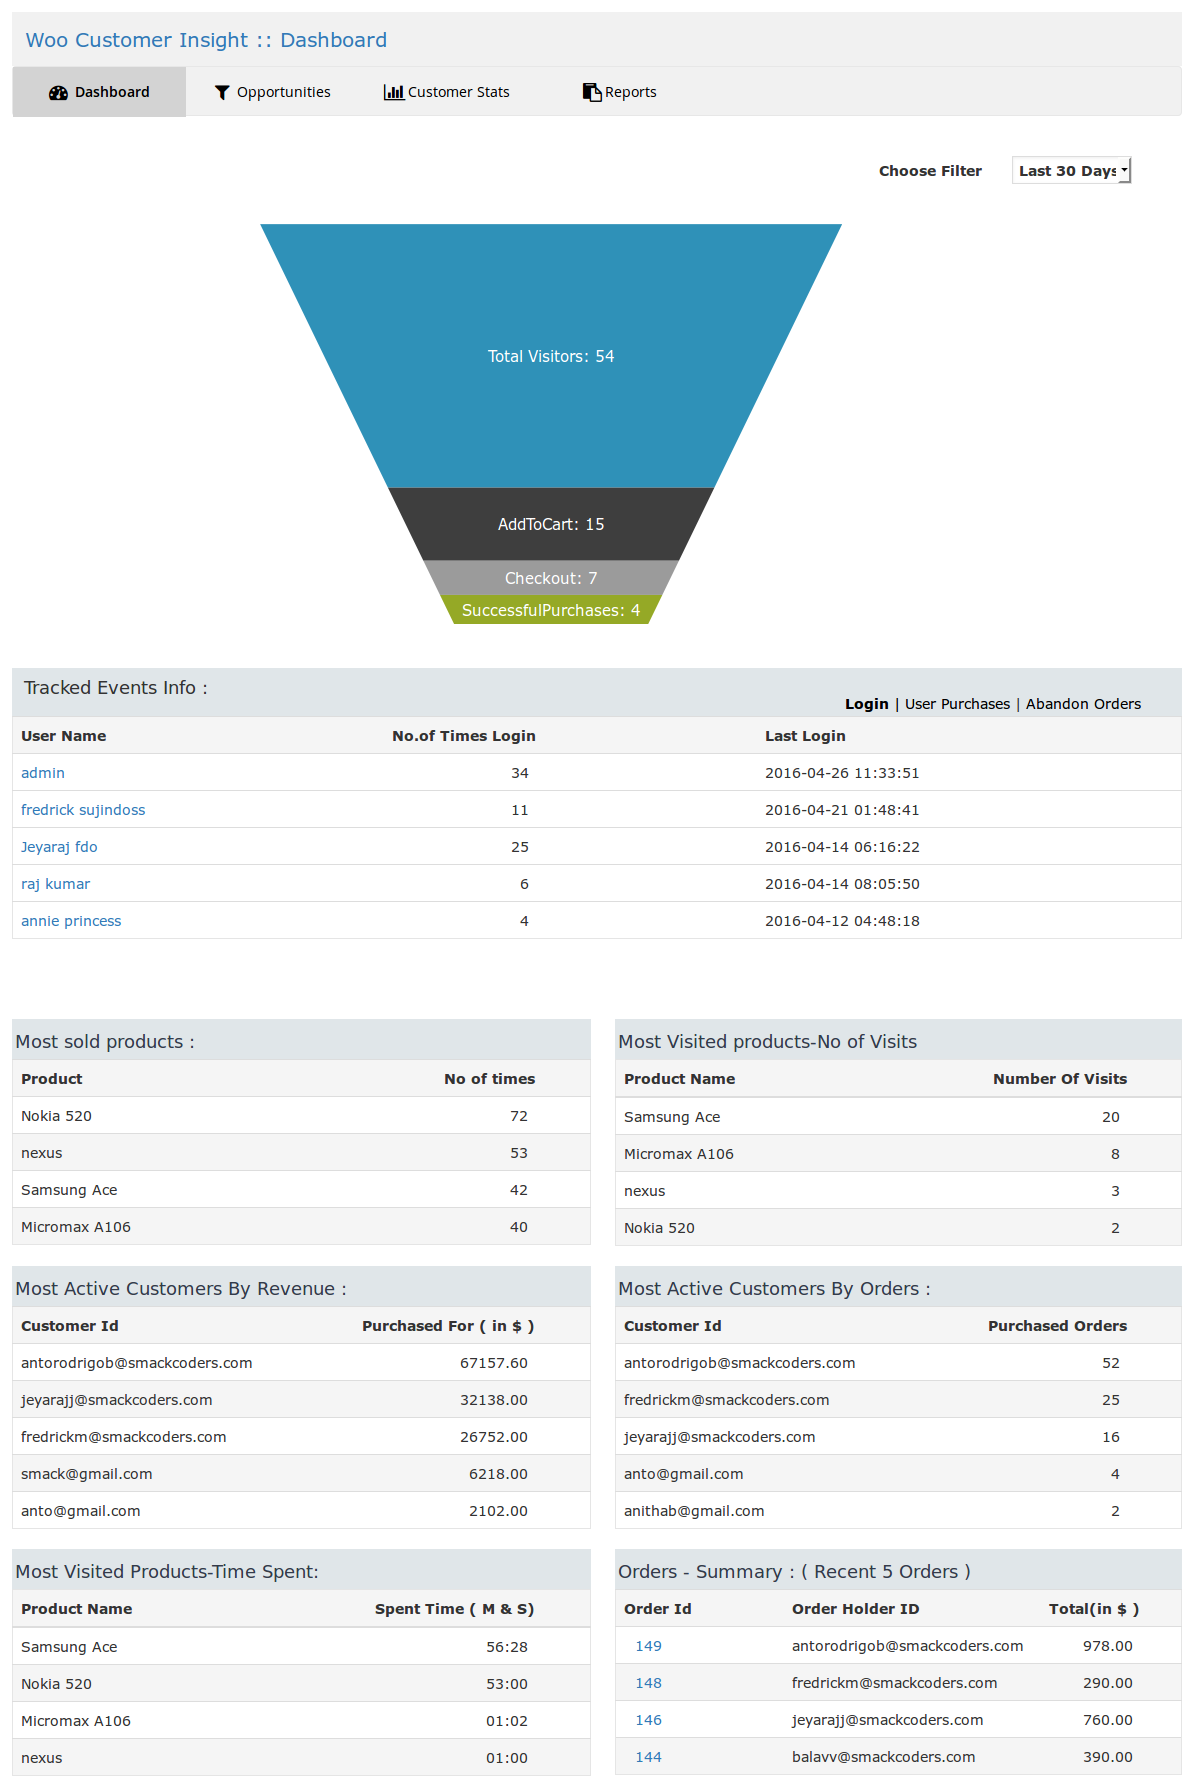
Task: Click the grey Checkout funnel segment
Action: tap(551, 578)
